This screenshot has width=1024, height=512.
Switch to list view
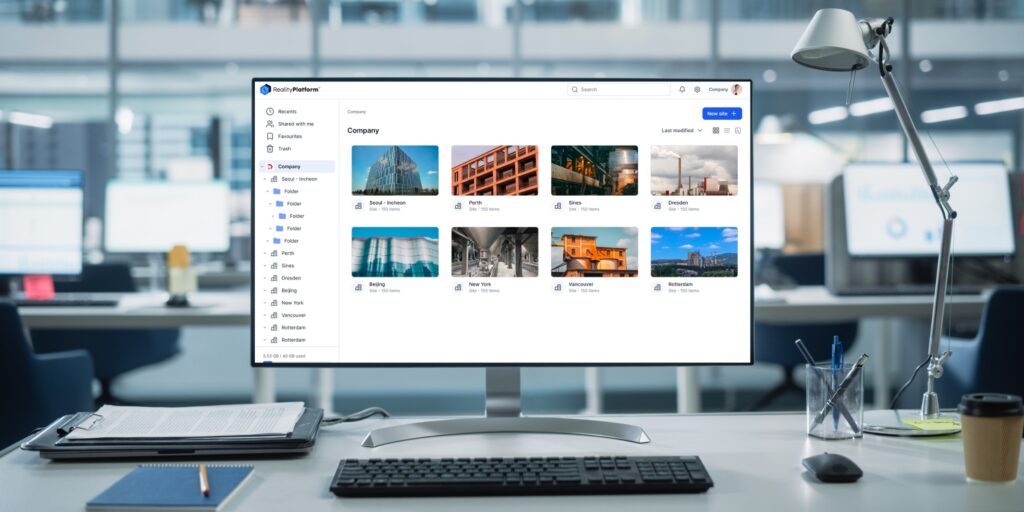click(727, 130)
